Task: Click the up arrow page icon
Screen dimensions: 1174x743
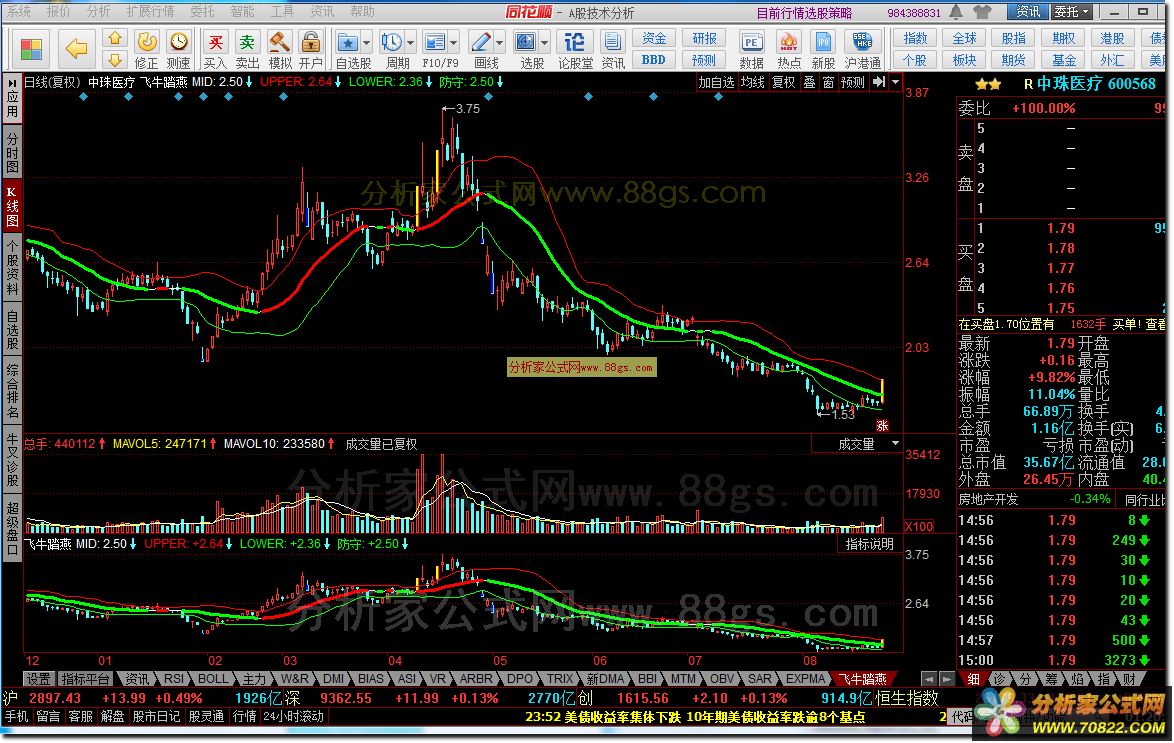Action: [x=114, y=38]
